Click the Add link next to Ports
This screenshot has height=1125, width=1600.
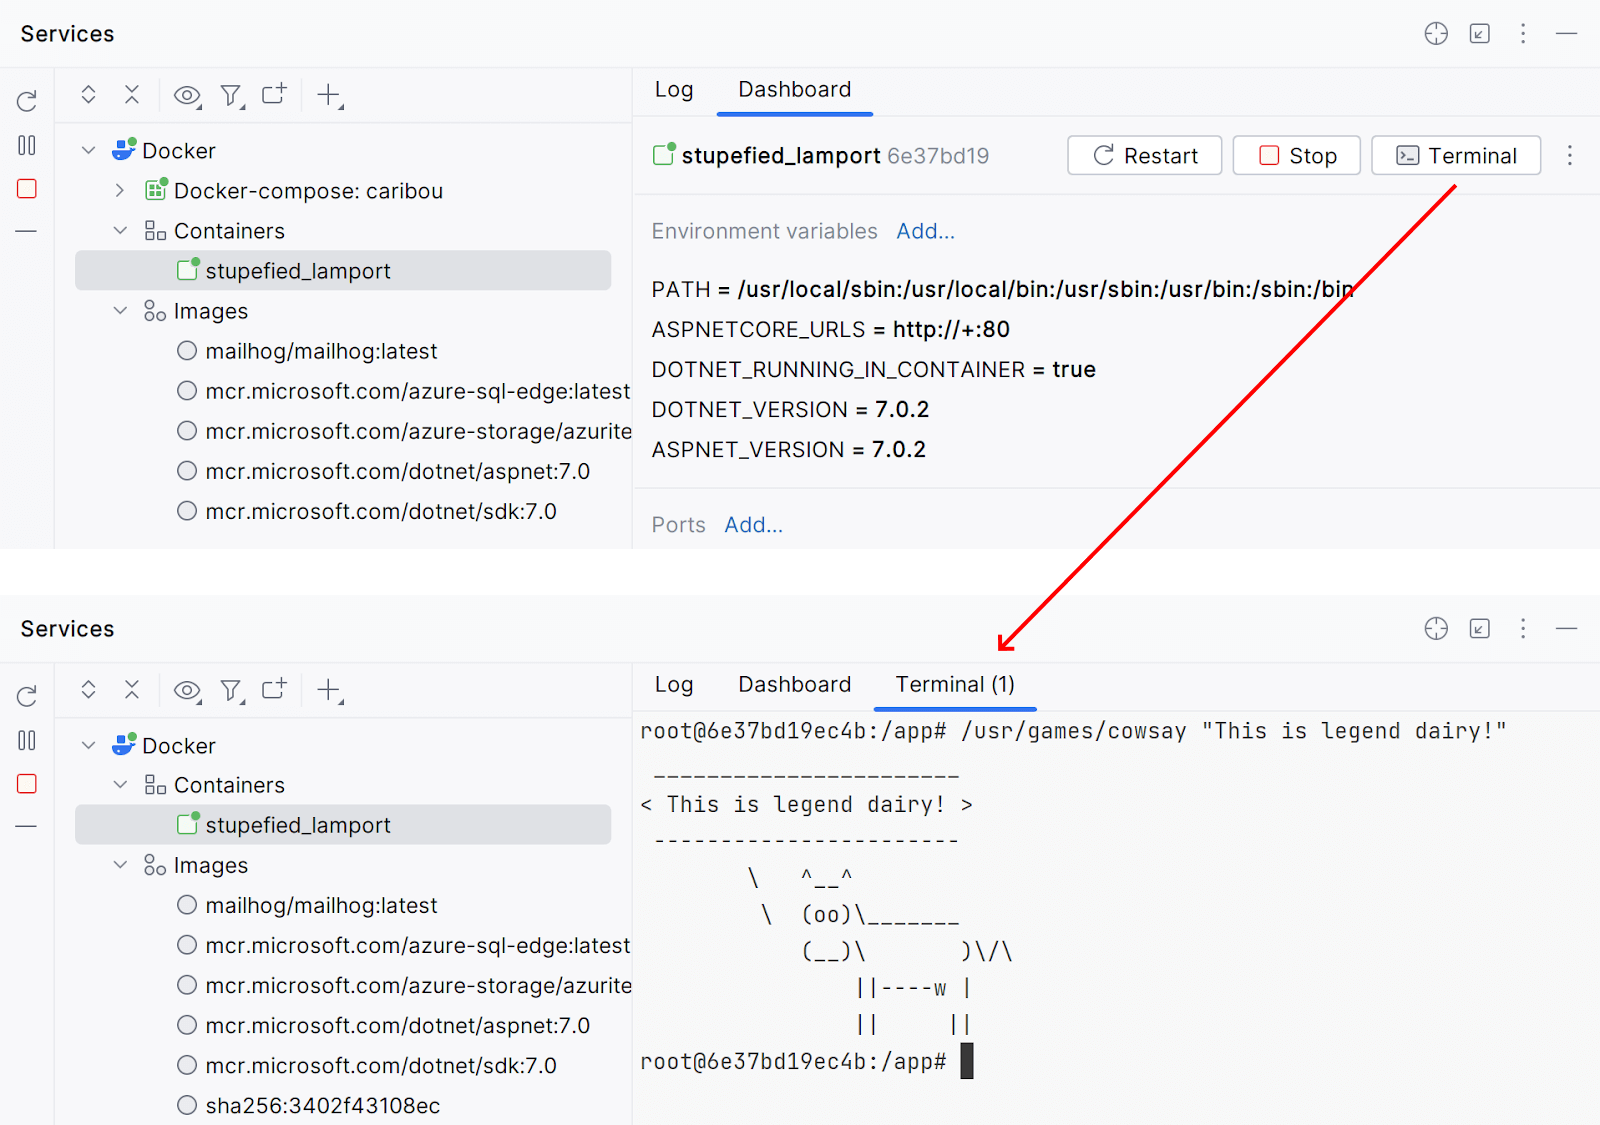pos(753,524)
